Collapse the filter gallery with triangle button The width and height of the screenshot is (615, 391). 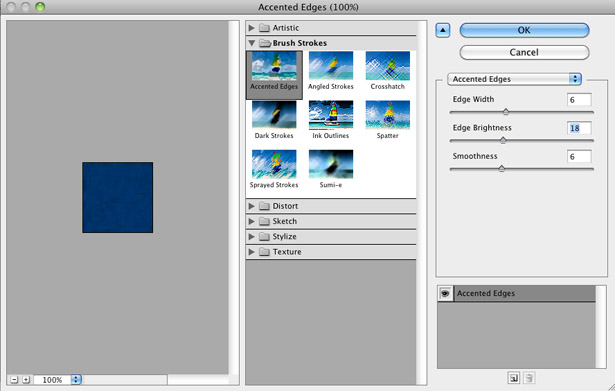point(443,30)
